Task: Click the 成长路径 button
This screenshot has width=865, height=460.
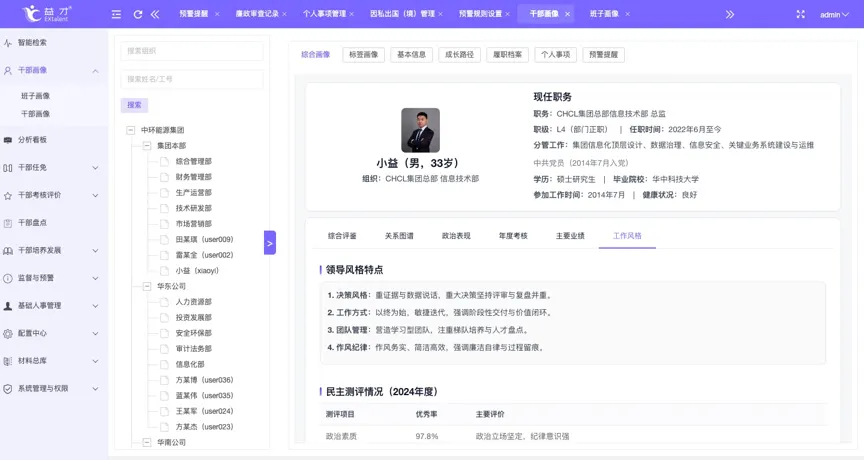Action: click(459, 55)
